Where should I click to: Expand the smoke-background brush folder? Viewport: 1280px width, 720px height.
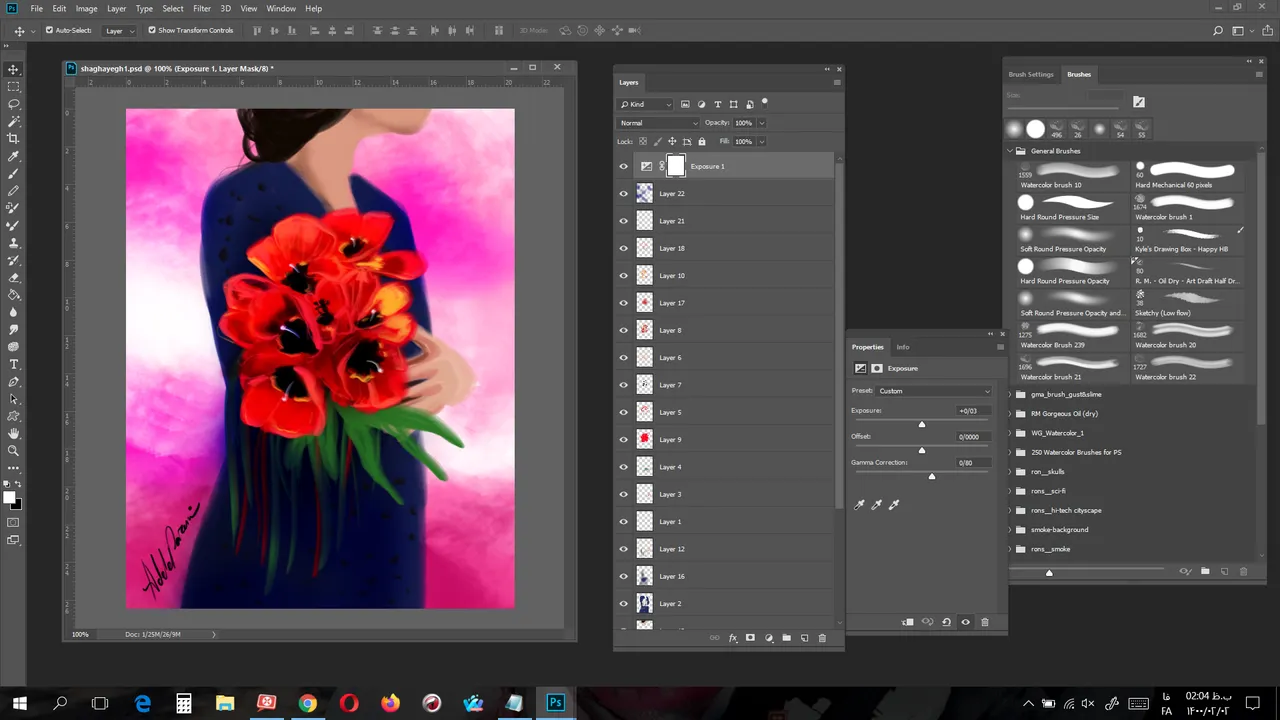coord(1010,530)
